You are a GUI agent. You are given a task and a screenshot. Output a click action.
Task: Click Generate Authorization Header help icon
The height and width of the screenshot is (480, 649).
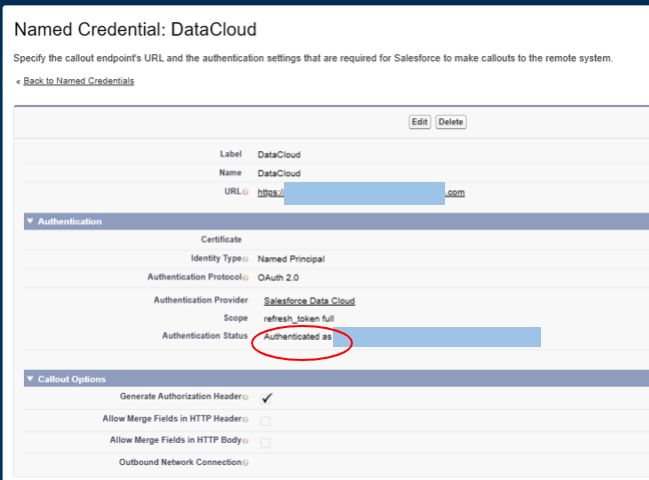click(245, 397)
